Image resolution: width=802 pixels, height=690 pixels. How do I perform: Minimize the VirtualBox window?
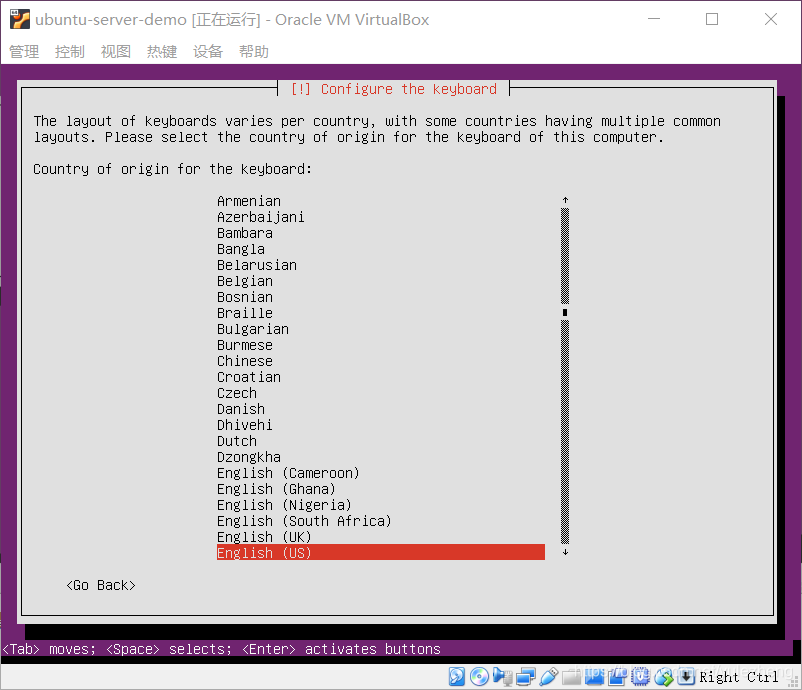point(654,19)
